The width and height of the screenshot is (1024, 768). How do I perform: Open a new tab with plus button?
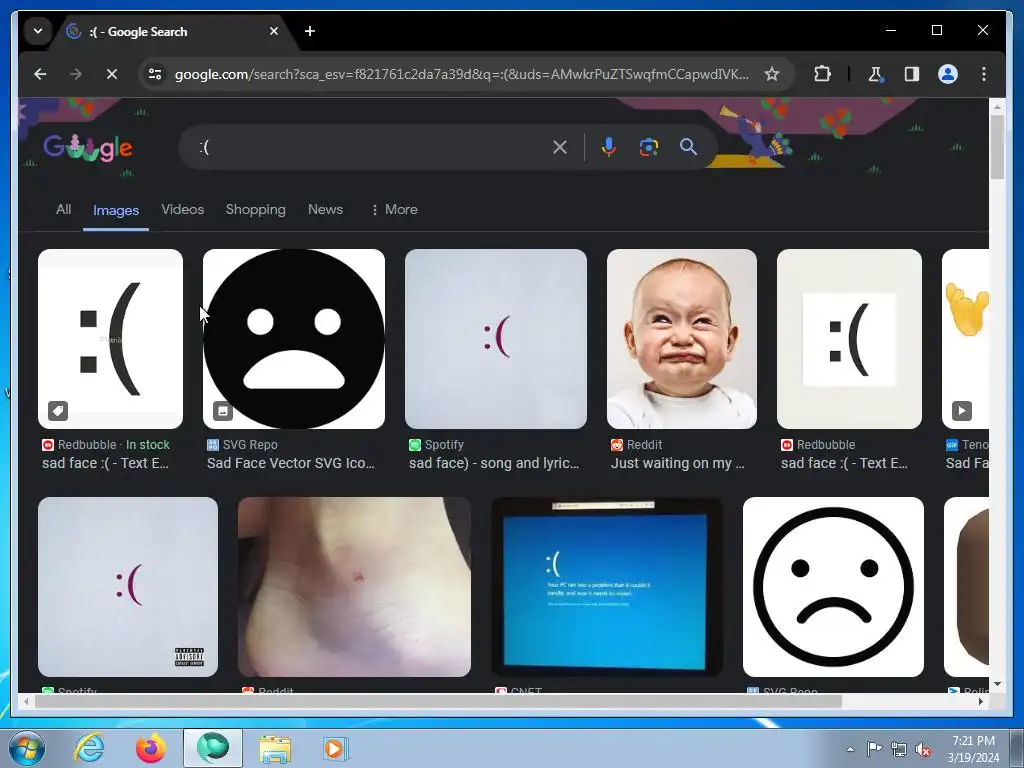click(x=310, y=31)
